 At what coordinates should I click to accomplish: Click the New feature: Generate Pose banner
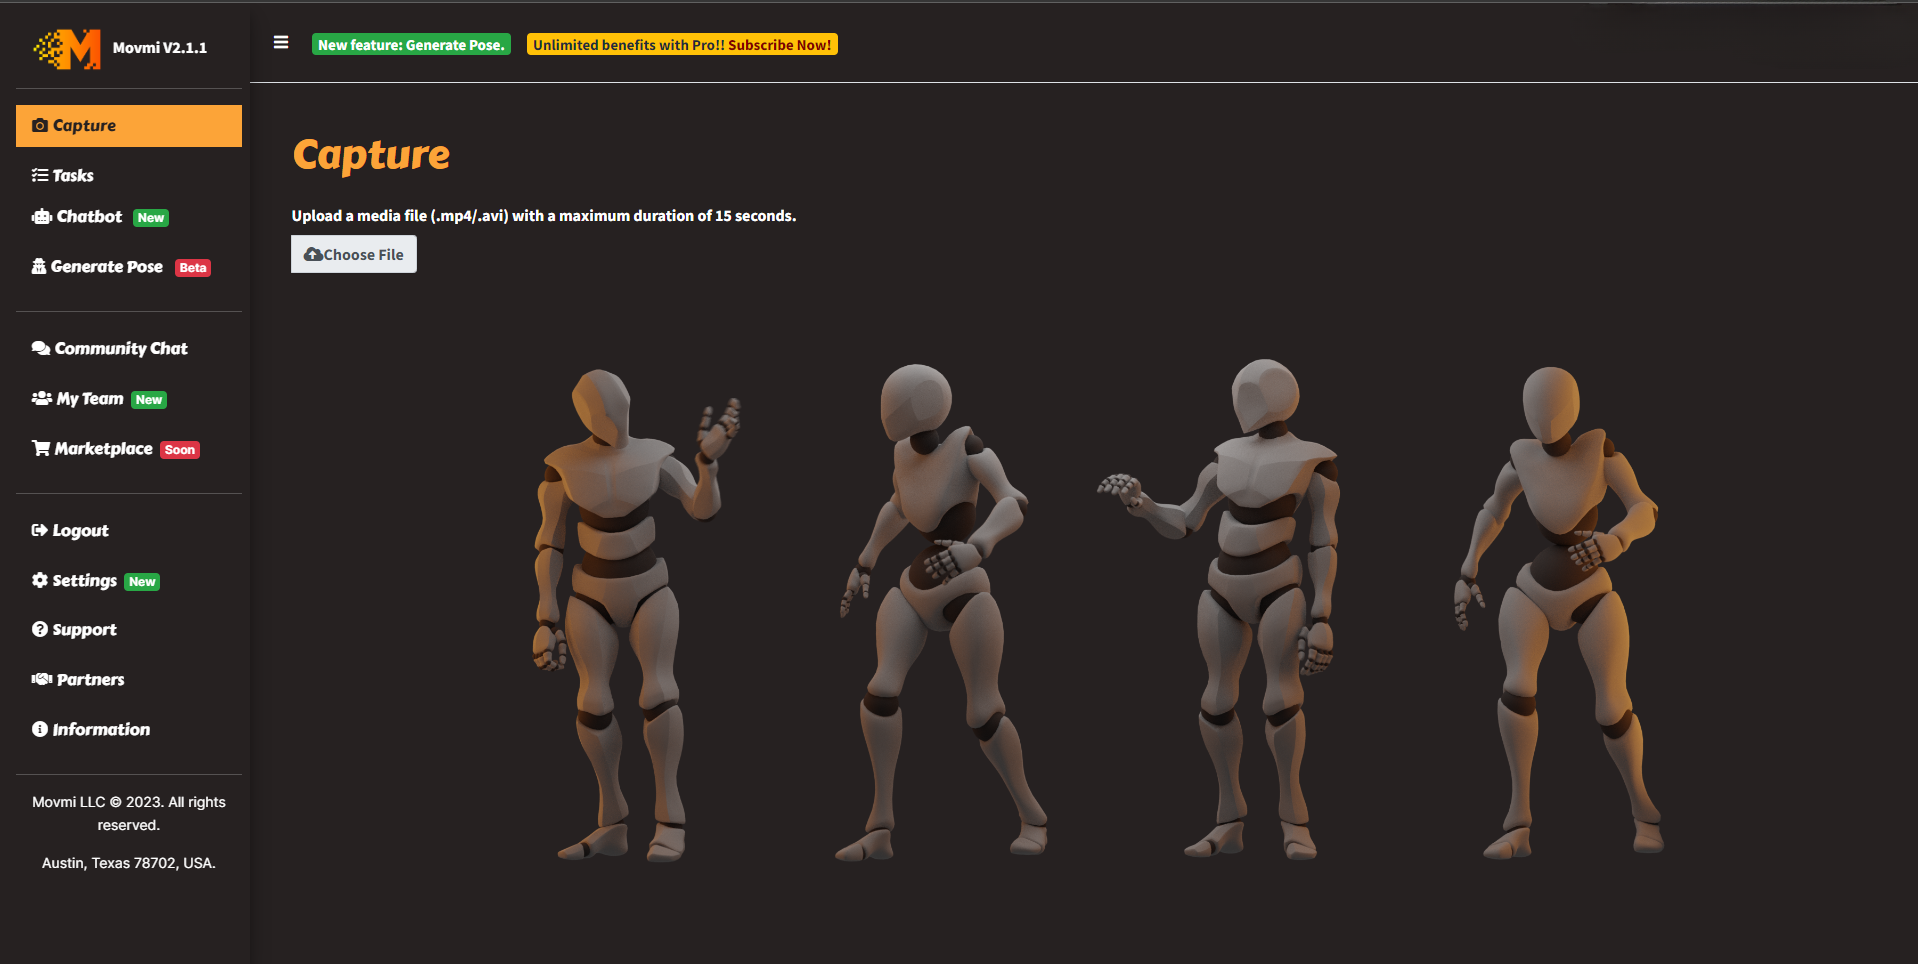410,44
